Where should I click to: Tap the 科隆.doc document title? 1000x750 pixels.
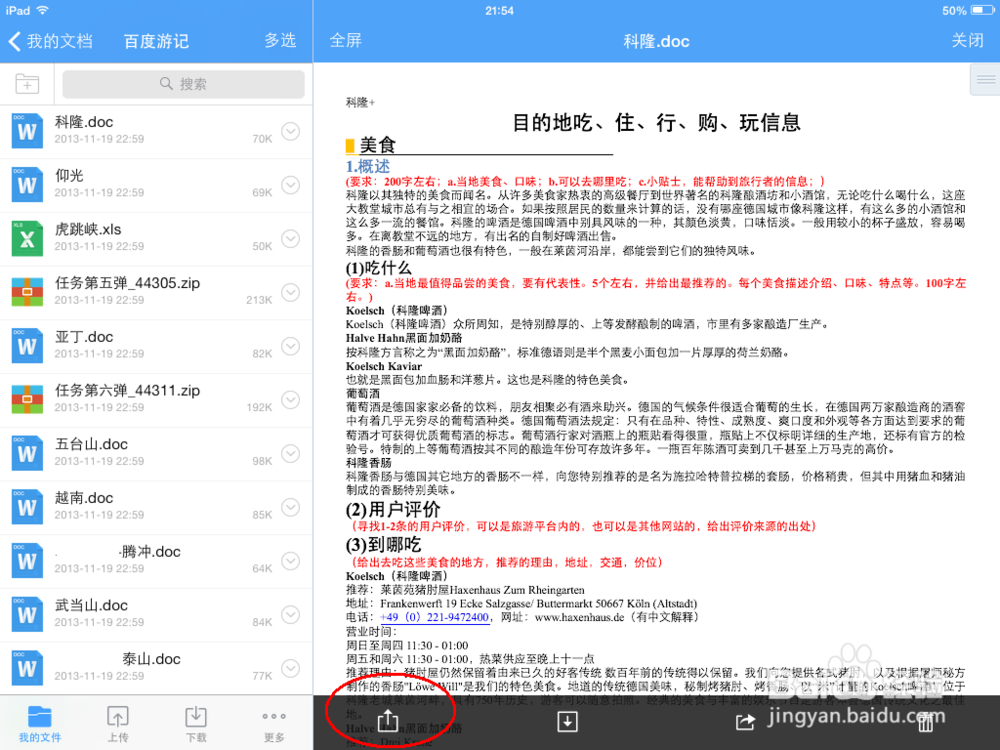click(x=656, y=41)
